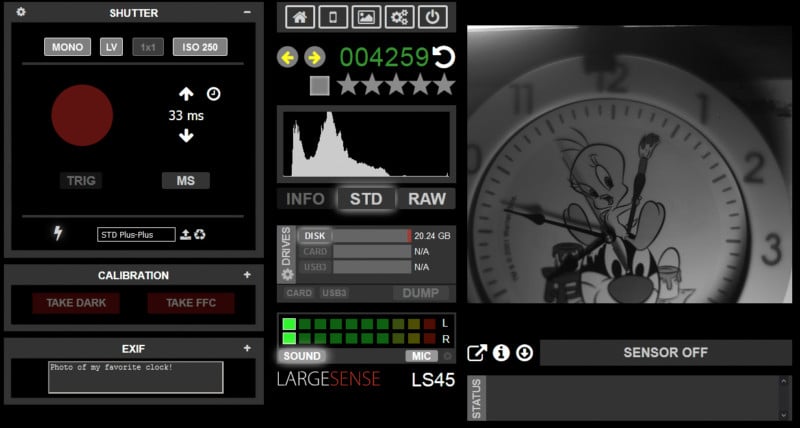Switch to the INFO tab

(x=305, y=199)
